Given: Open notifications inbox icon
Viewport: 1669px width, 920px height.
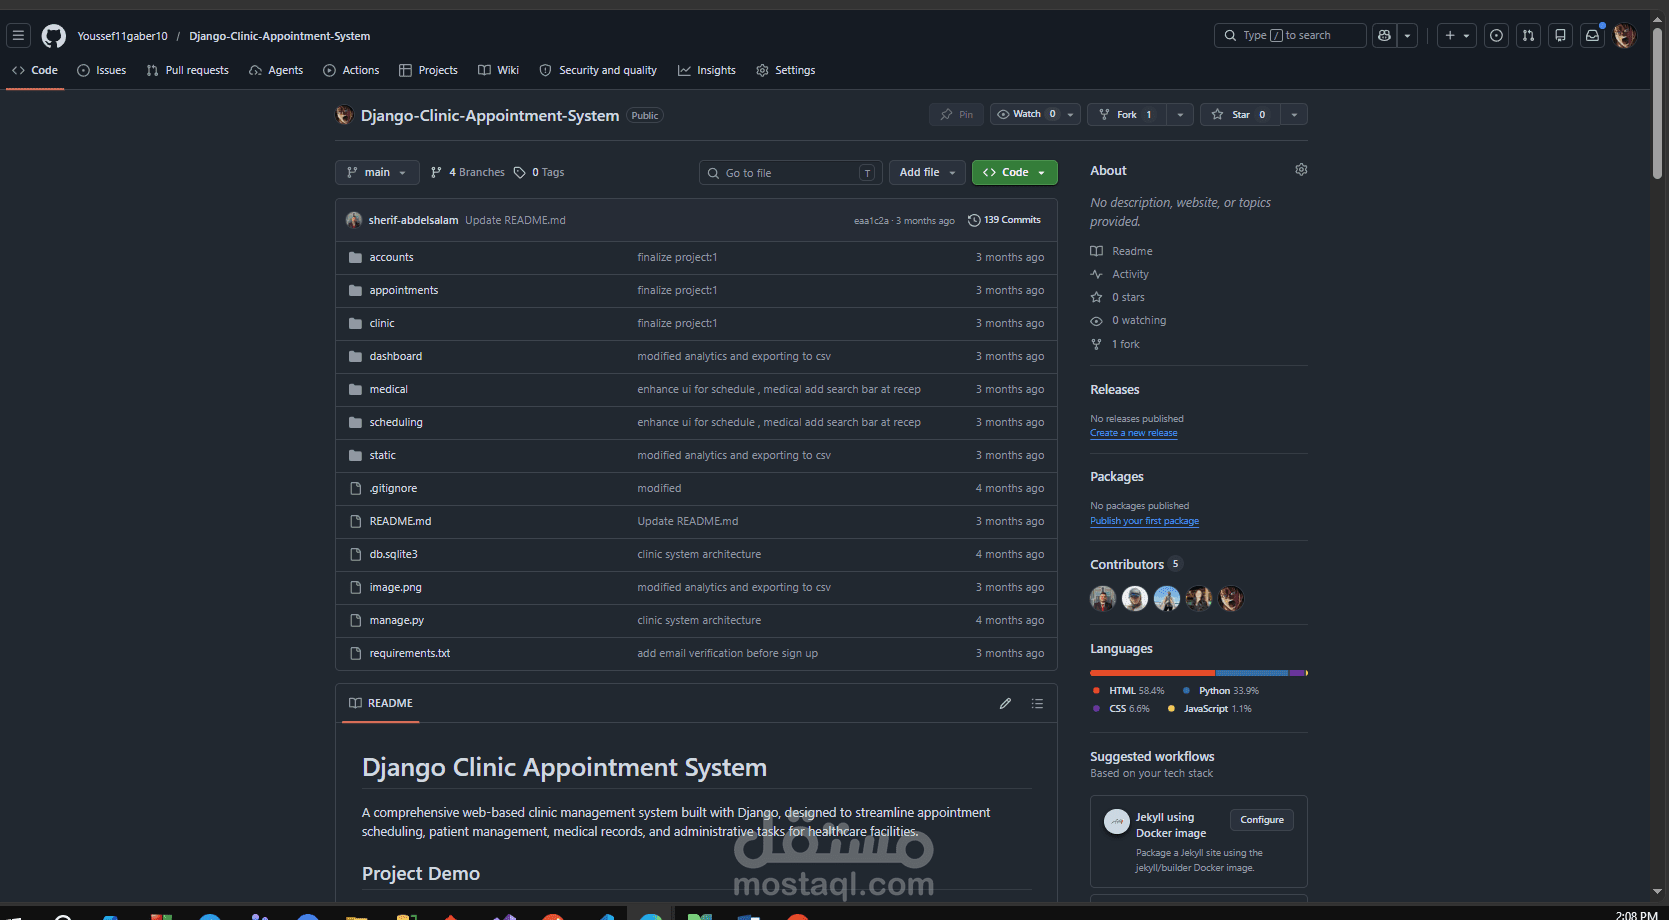Looking at the screenshot, I should point(1592,36).
